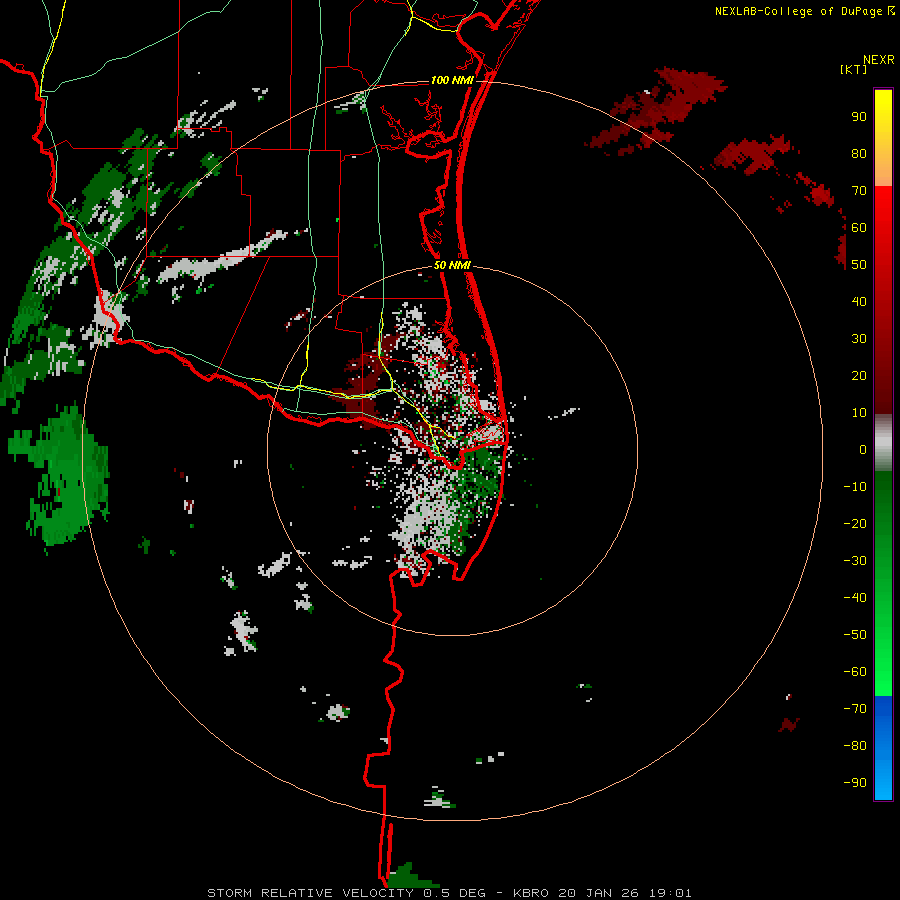900x900 pixels.
Task: Click the gray zero-velocity colorbar segment
Action: tap(883, 443)
